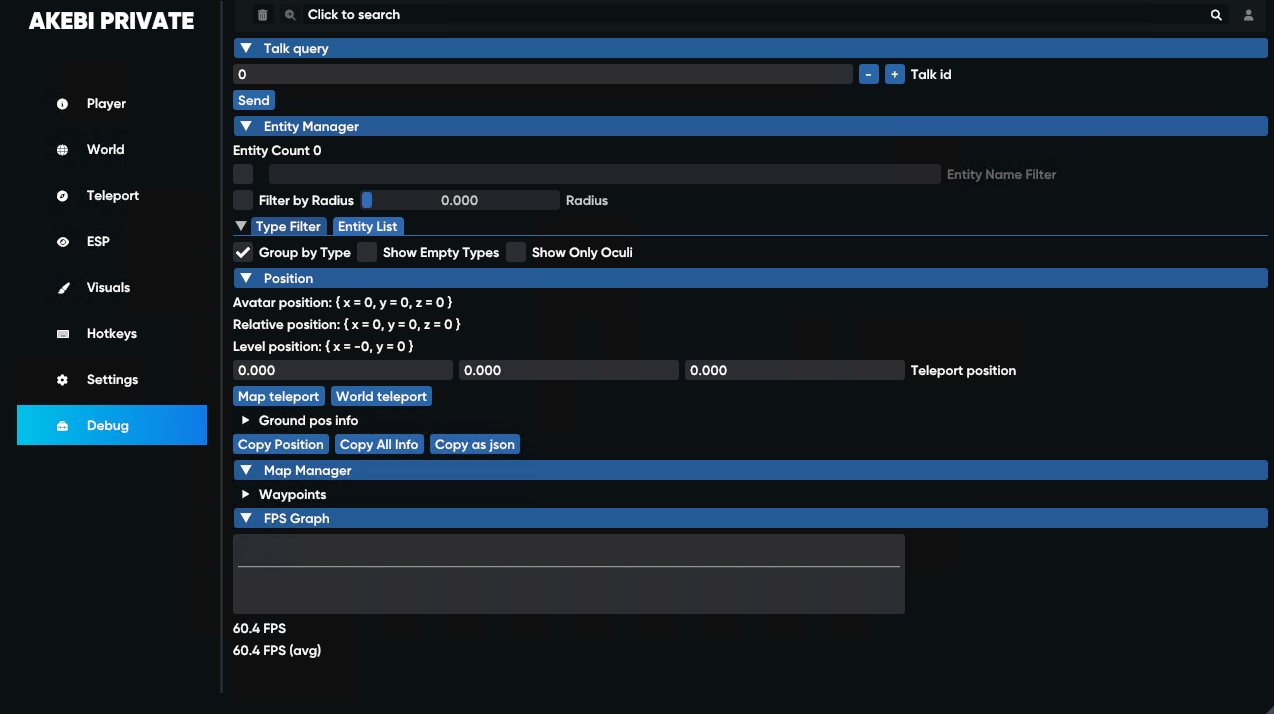Image resolution: width=1274 pixels, height=714 pixels.
Task: Switch to the Entity List tab
Action: point(368,226)
